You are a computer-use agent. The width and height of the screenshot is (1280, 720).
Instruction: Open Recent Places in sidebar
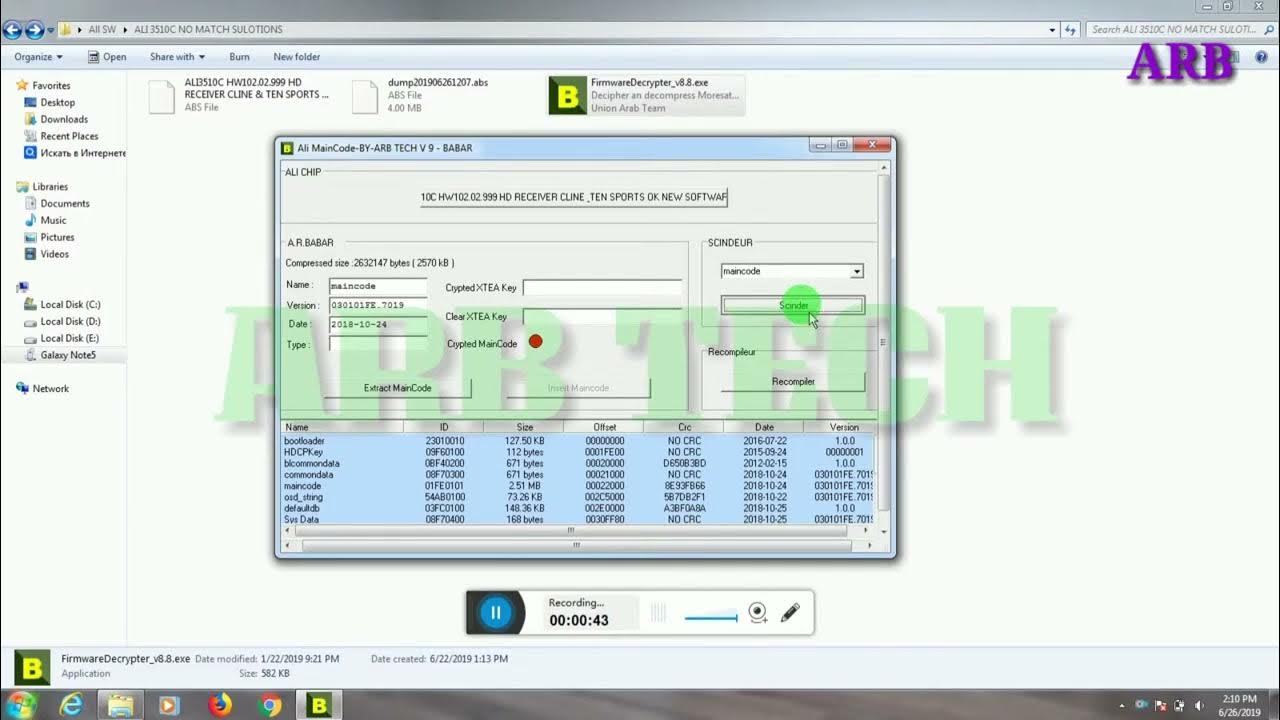(x=69, y=136)
